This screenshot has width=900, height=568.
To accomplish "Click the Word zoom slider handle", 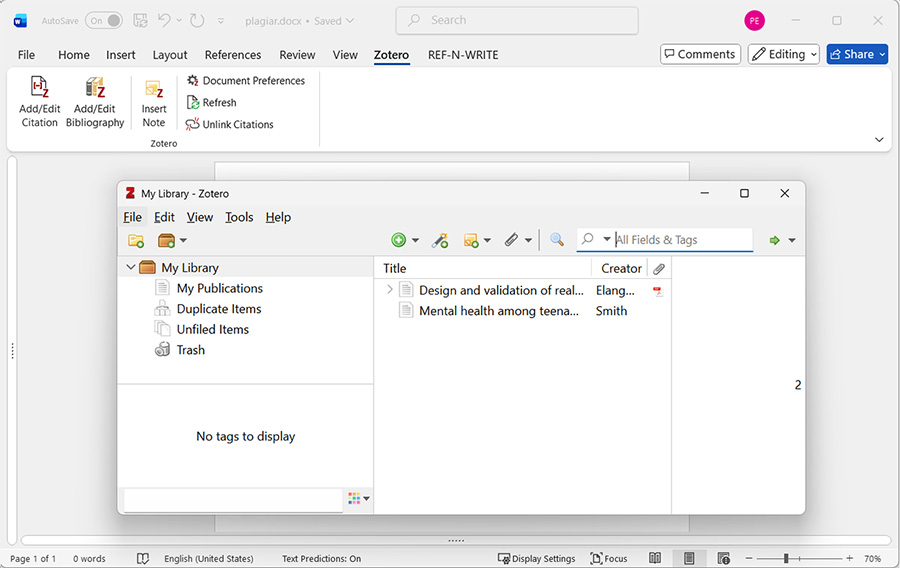I will click(786, 558).
